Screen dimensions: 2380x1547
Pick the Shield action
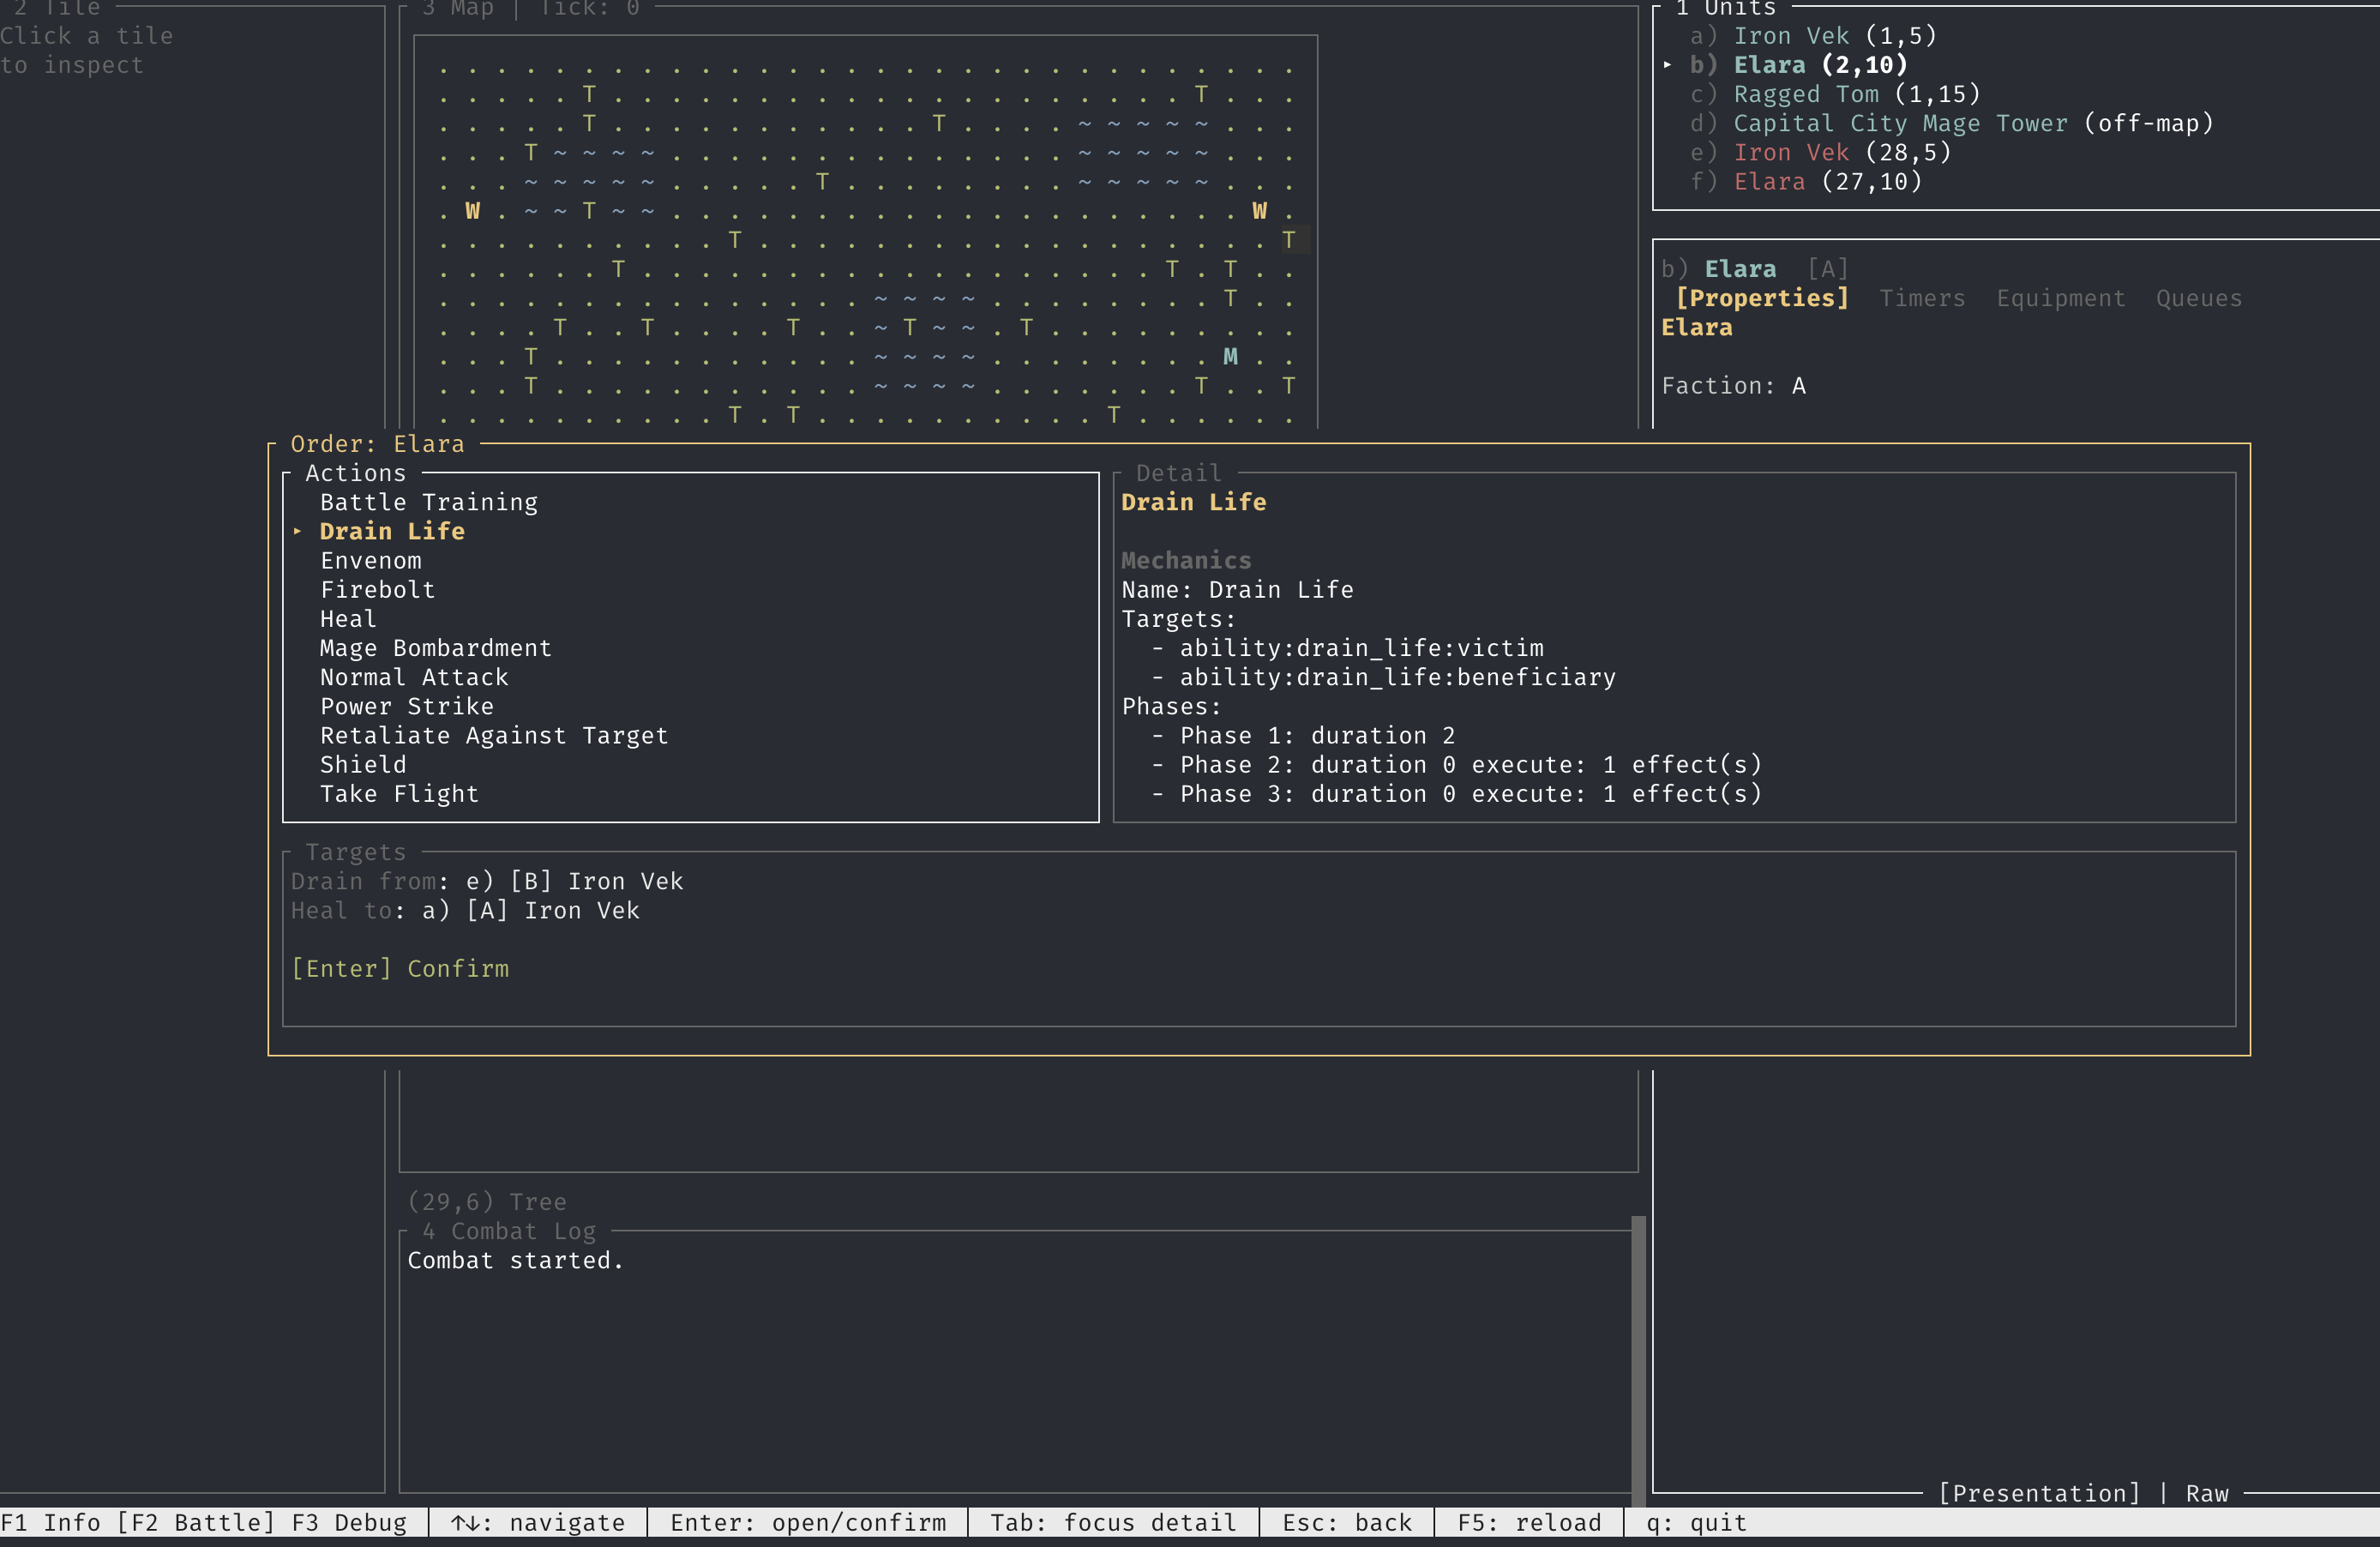click(363, 764)
